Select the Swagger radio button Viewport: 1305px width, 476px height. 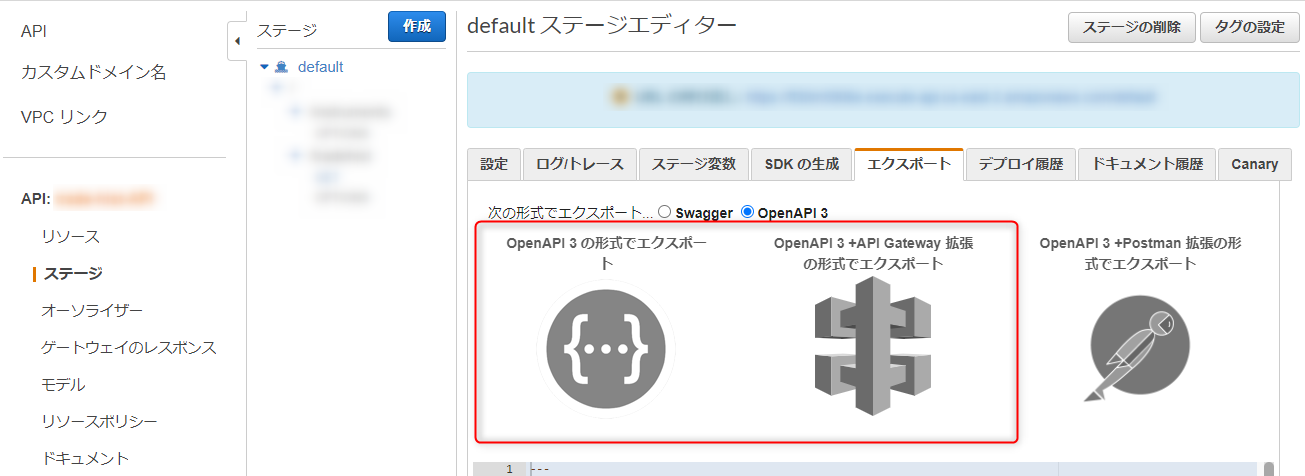click(x=664, y=212)
